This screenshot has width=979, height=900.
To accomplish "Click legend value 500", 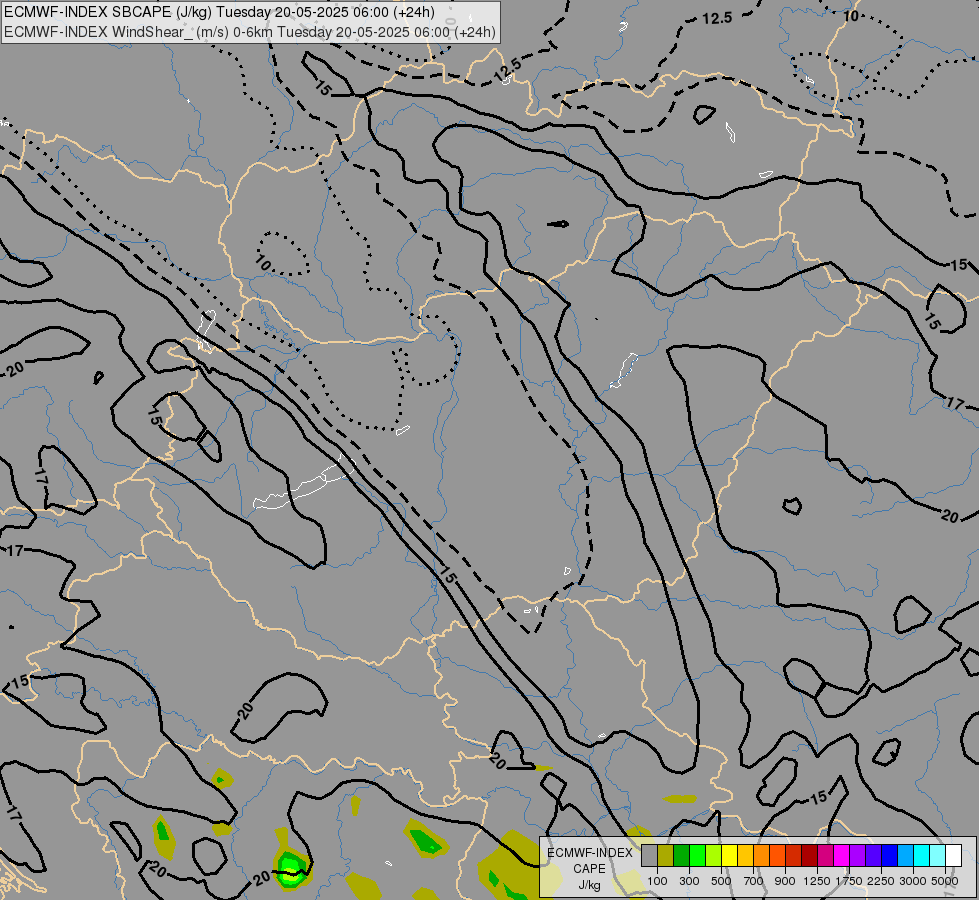I will click(721, 881).
